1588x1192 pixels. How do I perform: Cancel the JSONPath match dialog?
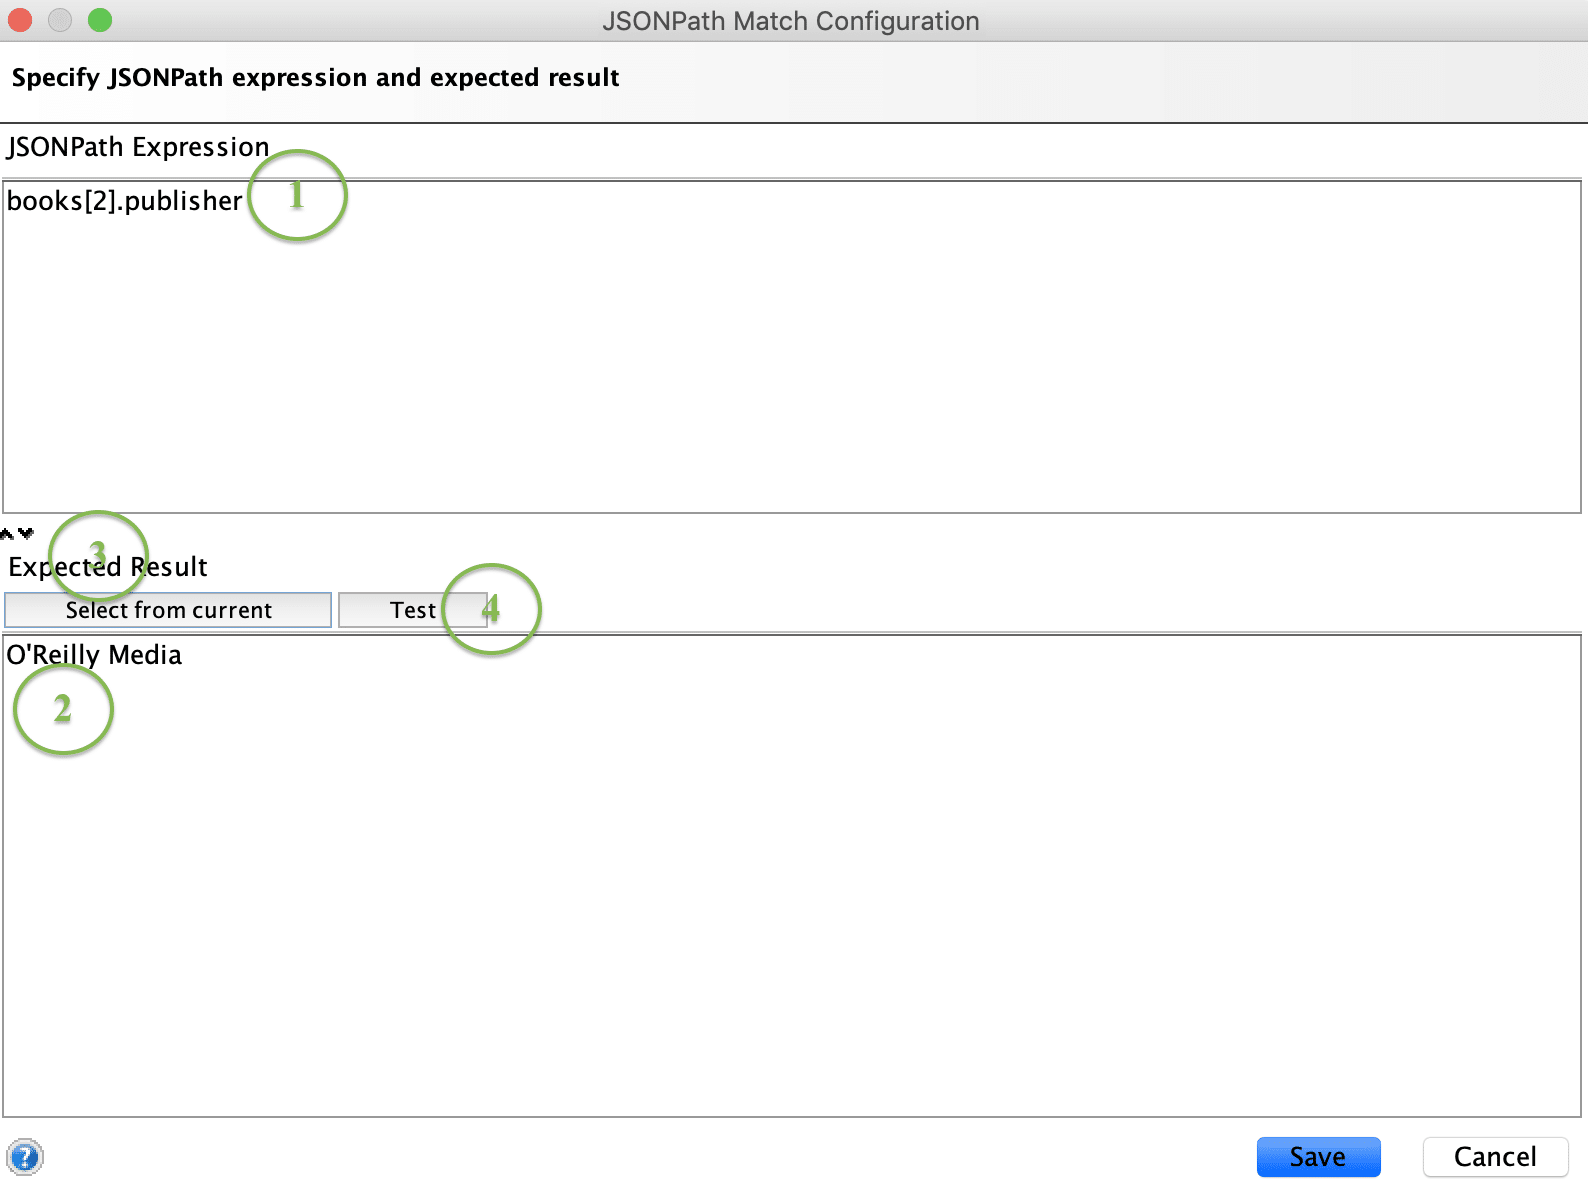(x=1494, y=1157)
